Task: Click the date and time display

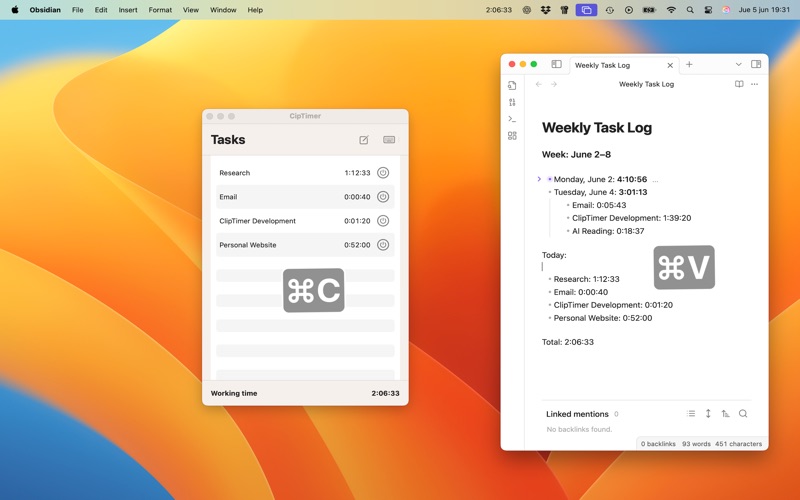Action: coord(764,10)
